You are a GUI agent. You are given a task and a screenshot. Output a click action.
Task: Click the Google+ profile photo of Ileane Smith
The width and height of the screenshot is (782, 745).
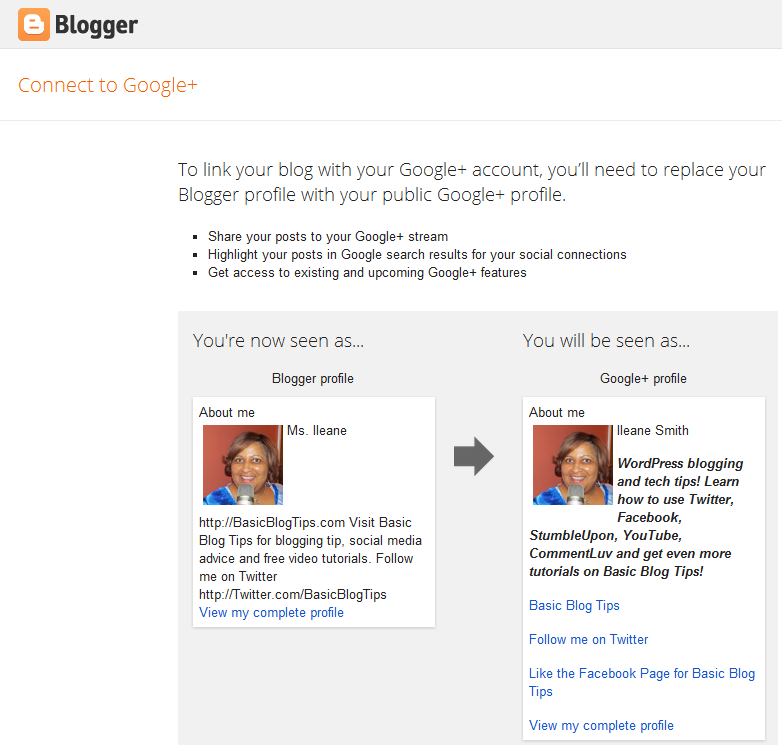(x=573, y=465)
